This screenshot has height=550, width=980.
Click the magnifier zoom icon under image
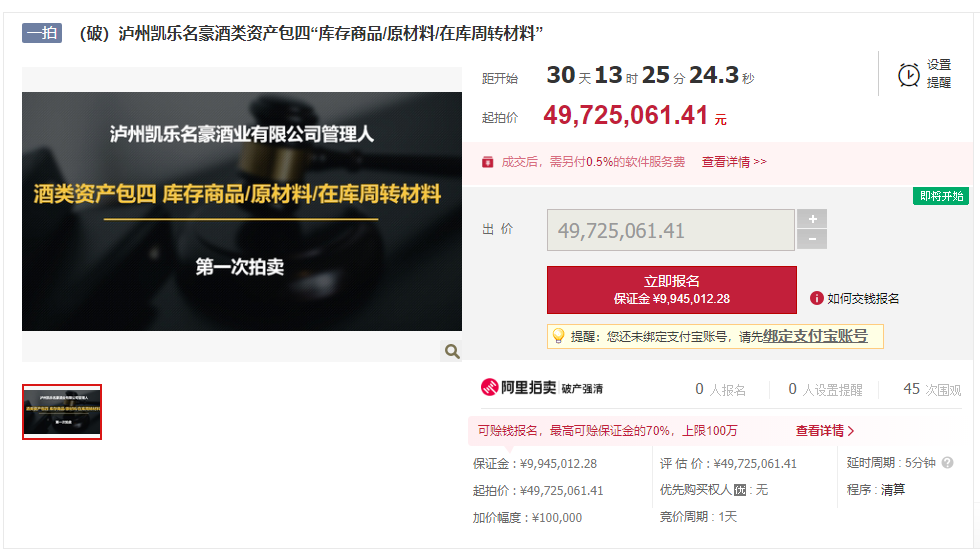coord(451,351)
